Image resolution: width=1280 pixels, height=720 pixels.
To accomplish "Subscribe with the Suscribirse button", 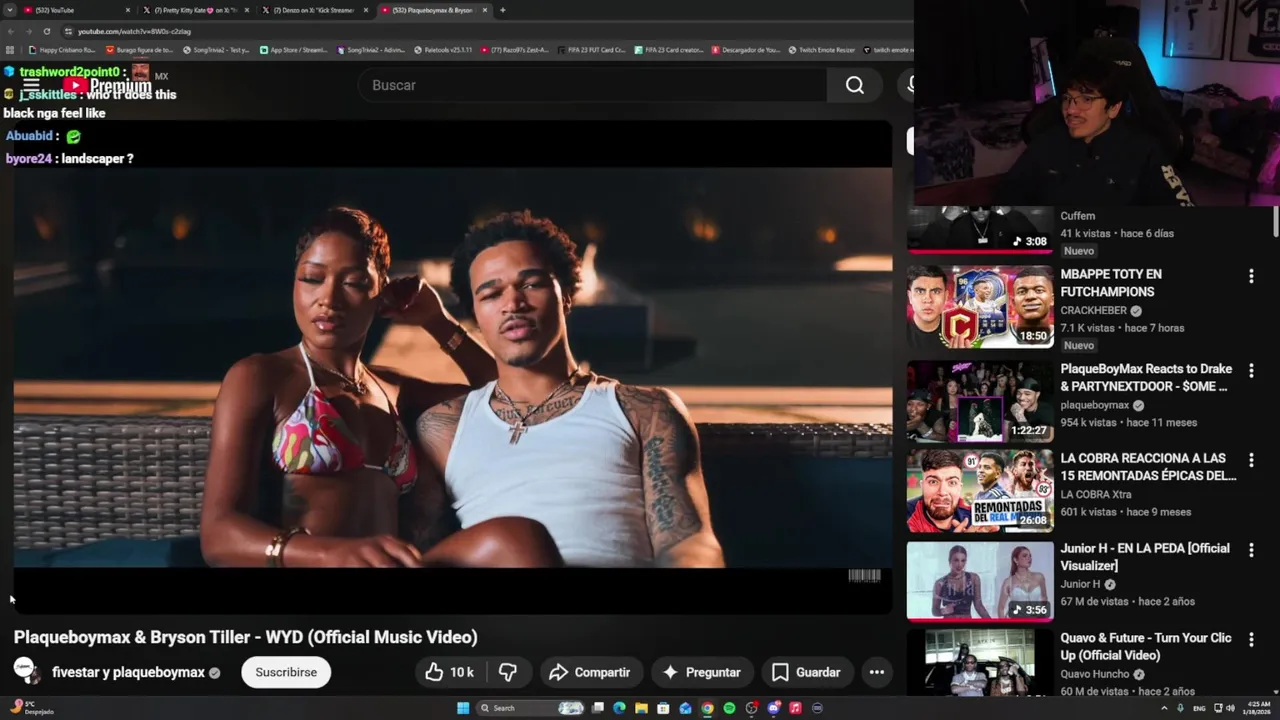I will tap(286, 672).
